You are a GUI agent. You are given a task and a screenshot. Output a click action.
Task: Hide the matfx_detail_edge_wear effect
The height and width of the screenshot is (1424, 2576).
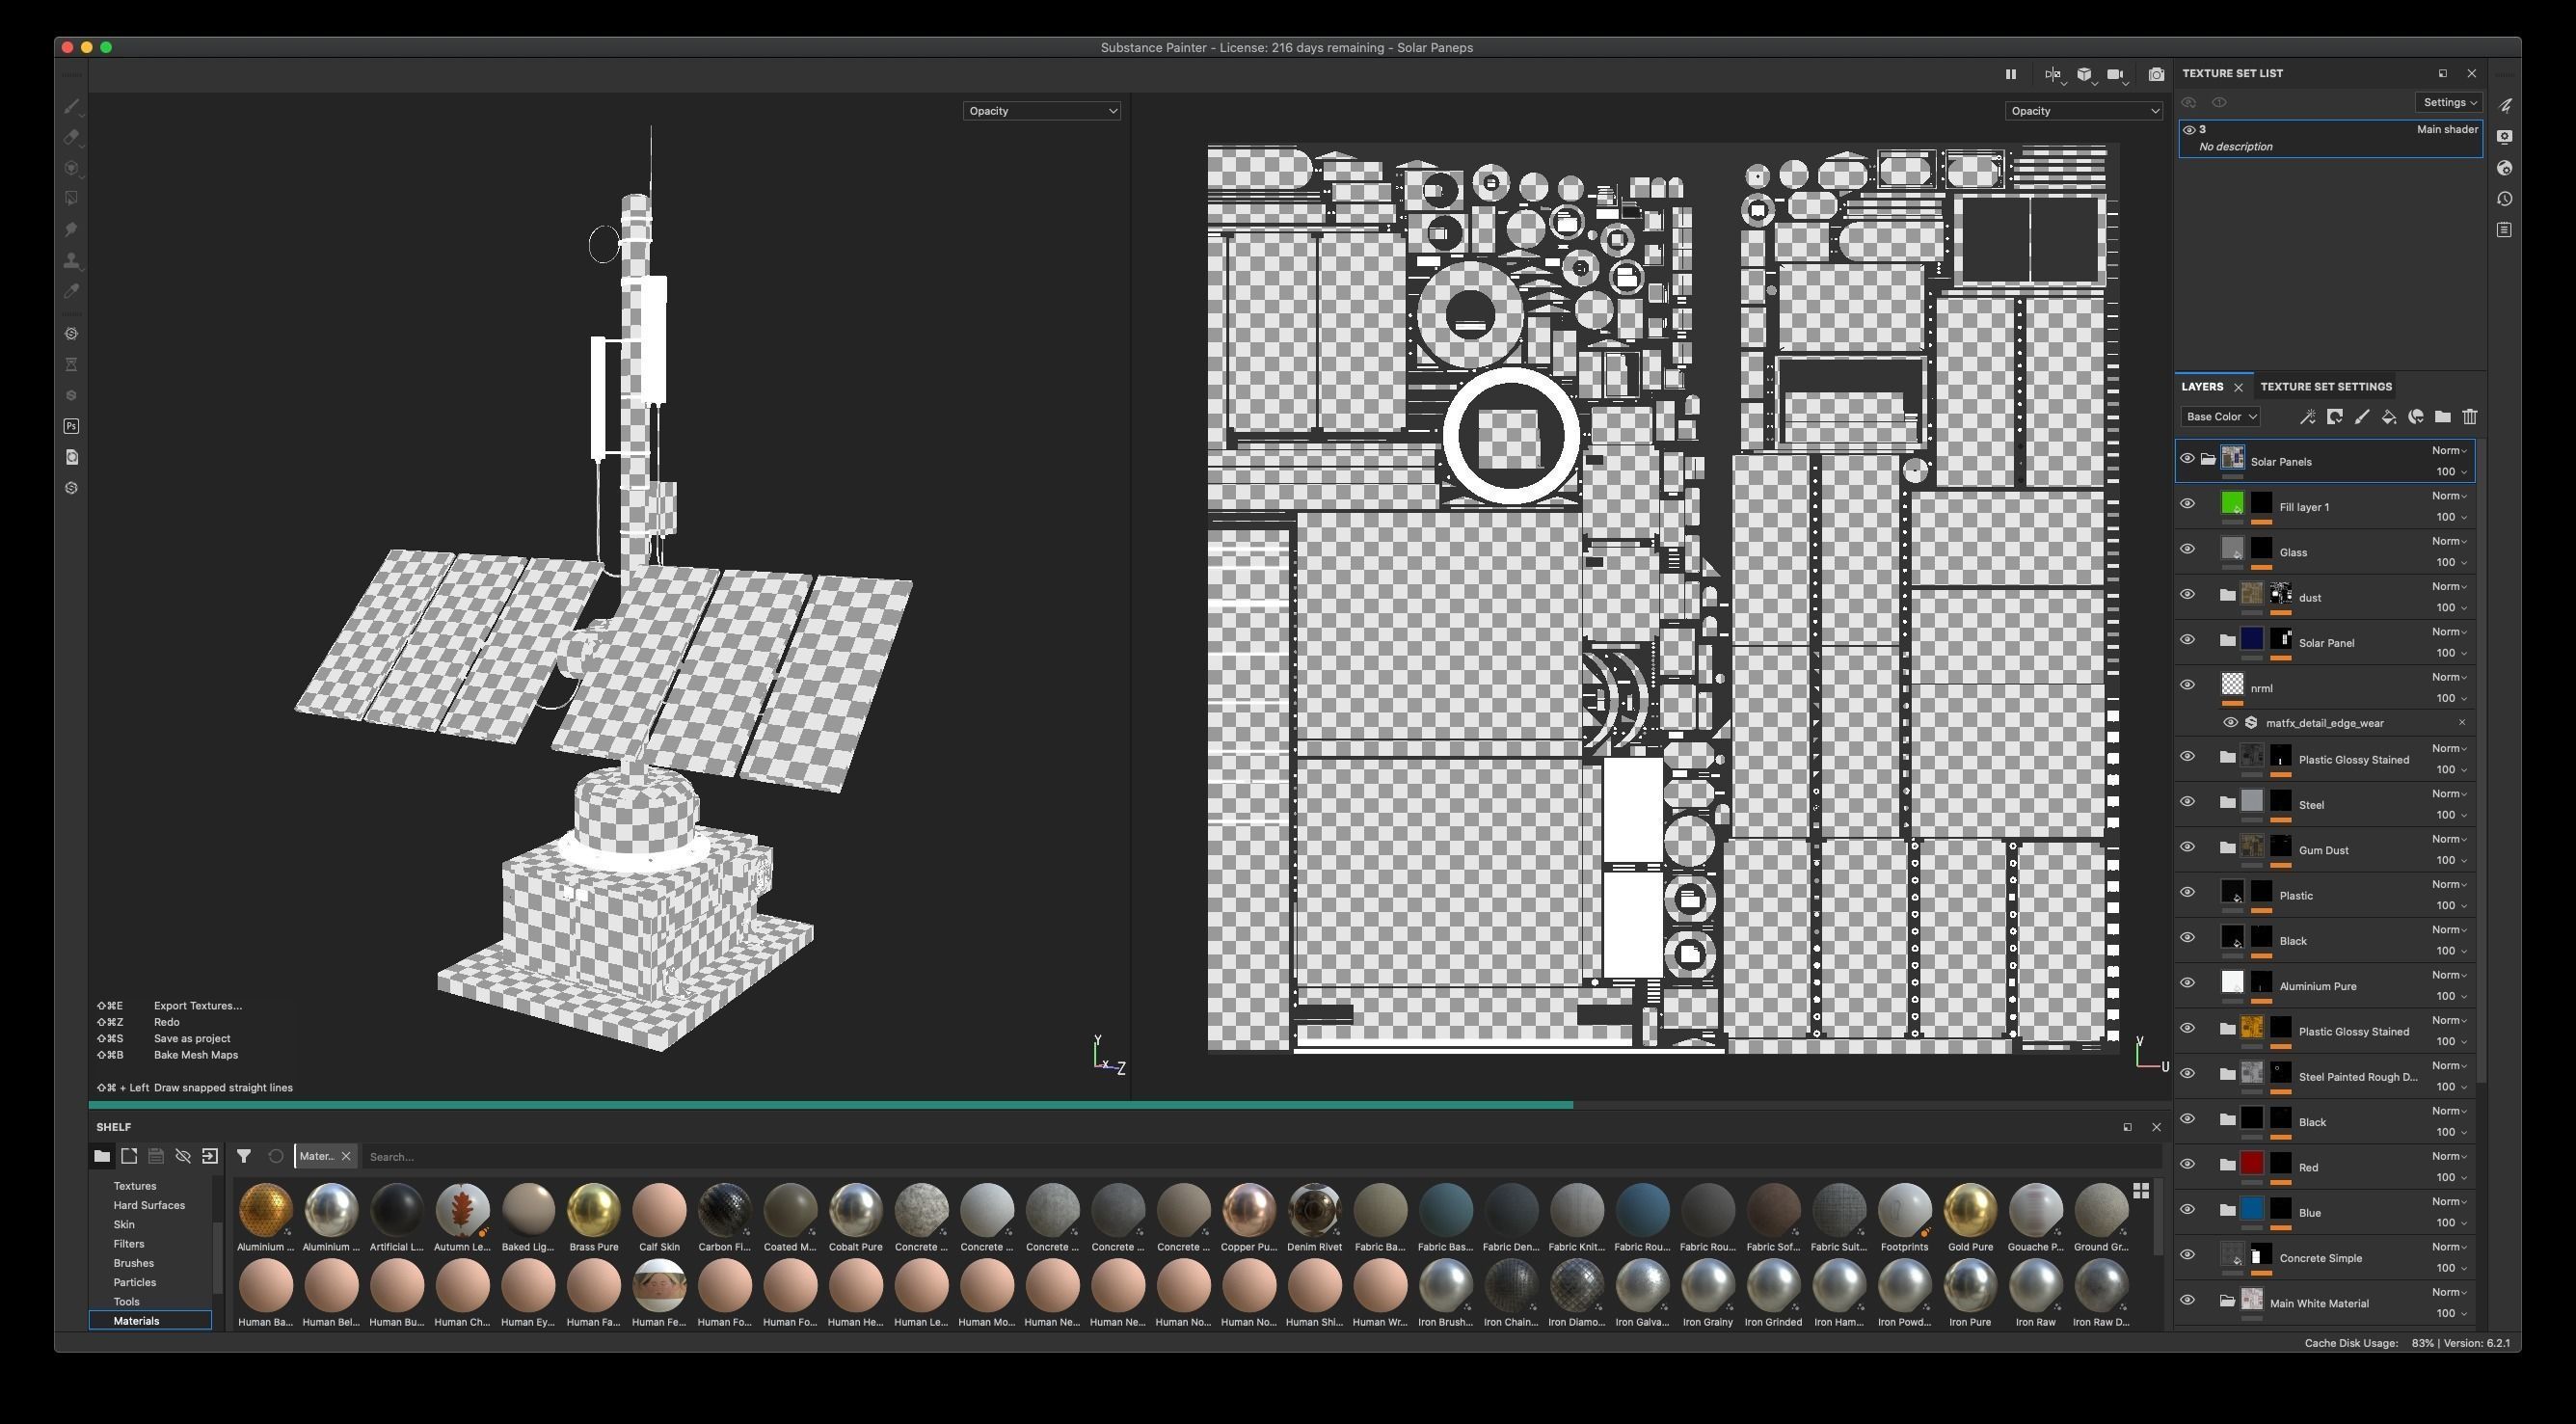click(x=2229, y=722)
